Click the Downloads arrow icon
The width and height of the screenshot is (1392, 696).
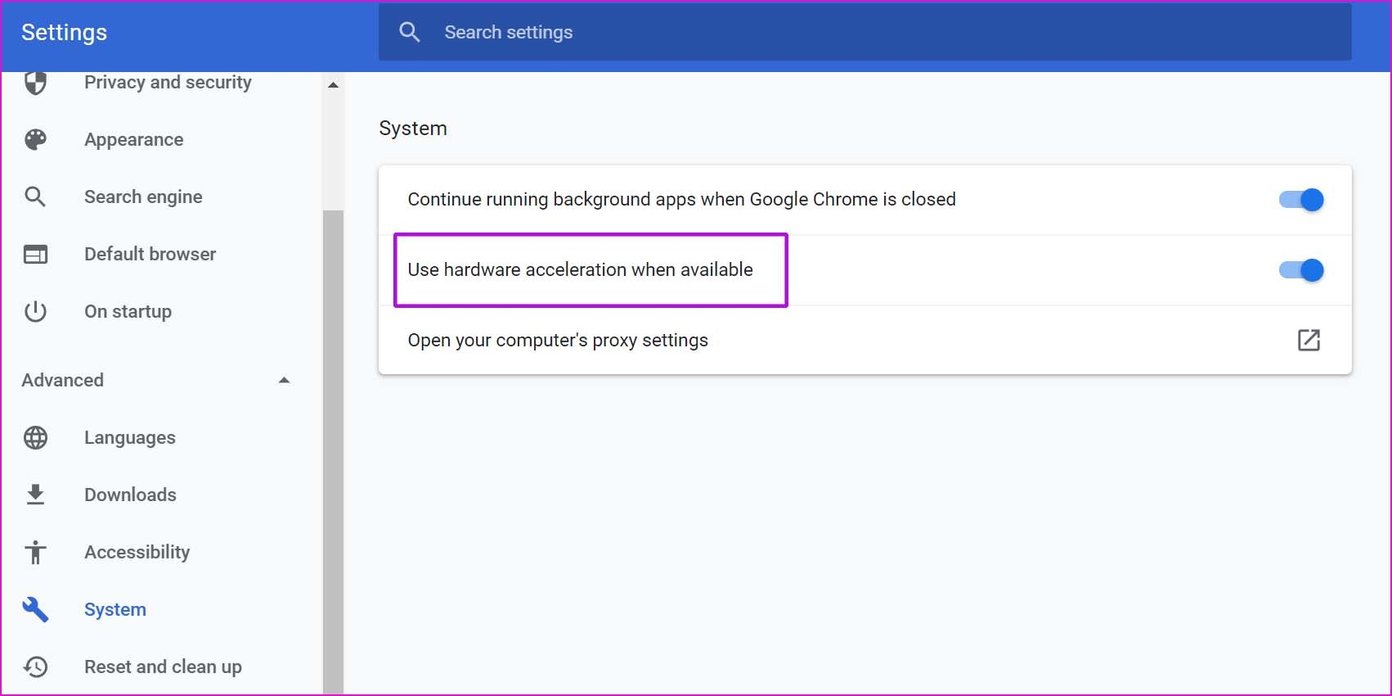coord(35,495)
